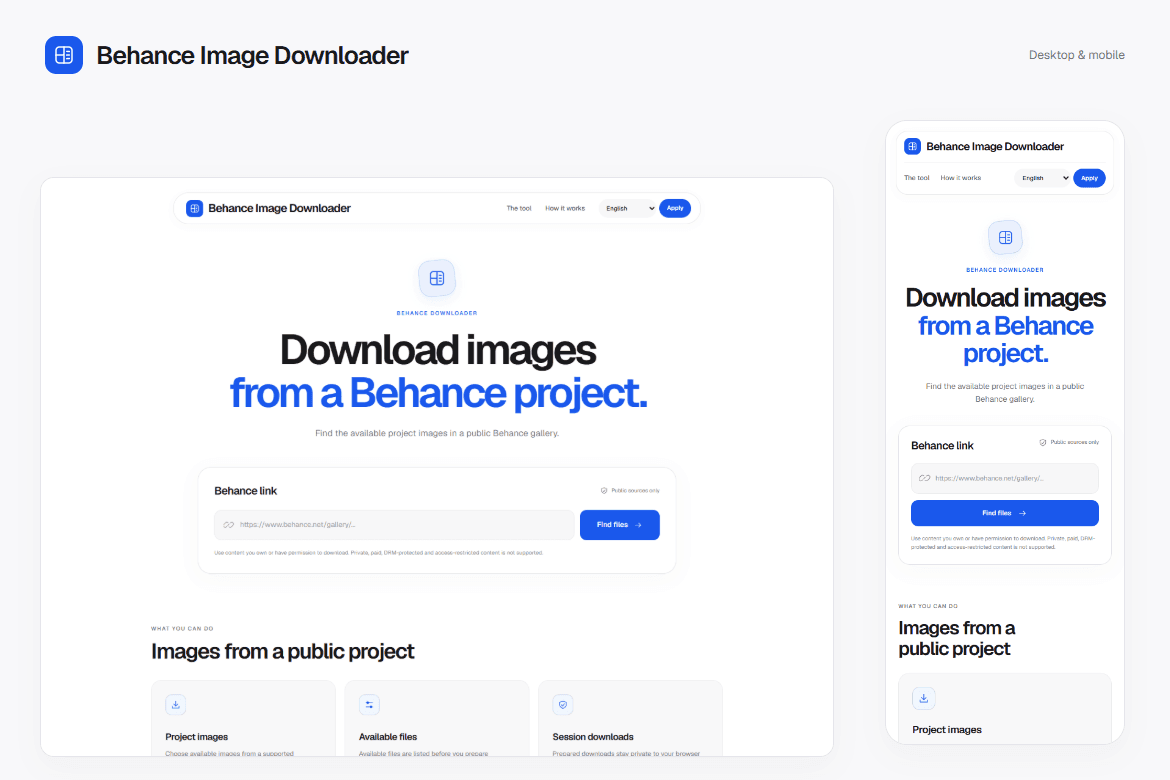Click the desktop Find files button
Viewport: 1170px width, 780px height.
pyautogui.click(x=619, y=525)
